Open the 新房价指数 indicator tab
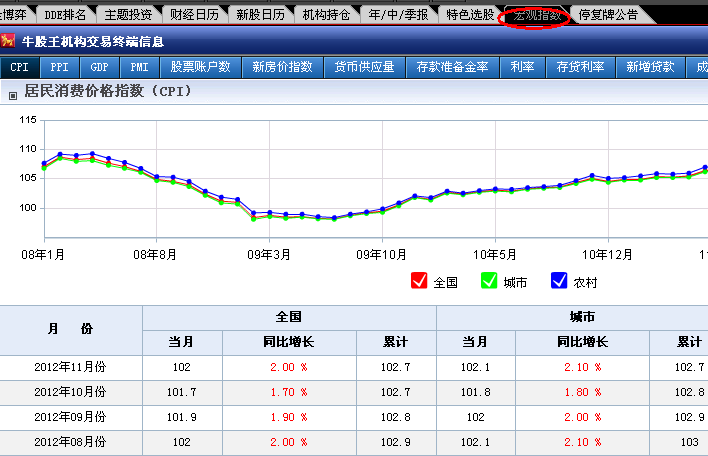The width and height of the screenshot is (708, 456). (x=282, y=67)
